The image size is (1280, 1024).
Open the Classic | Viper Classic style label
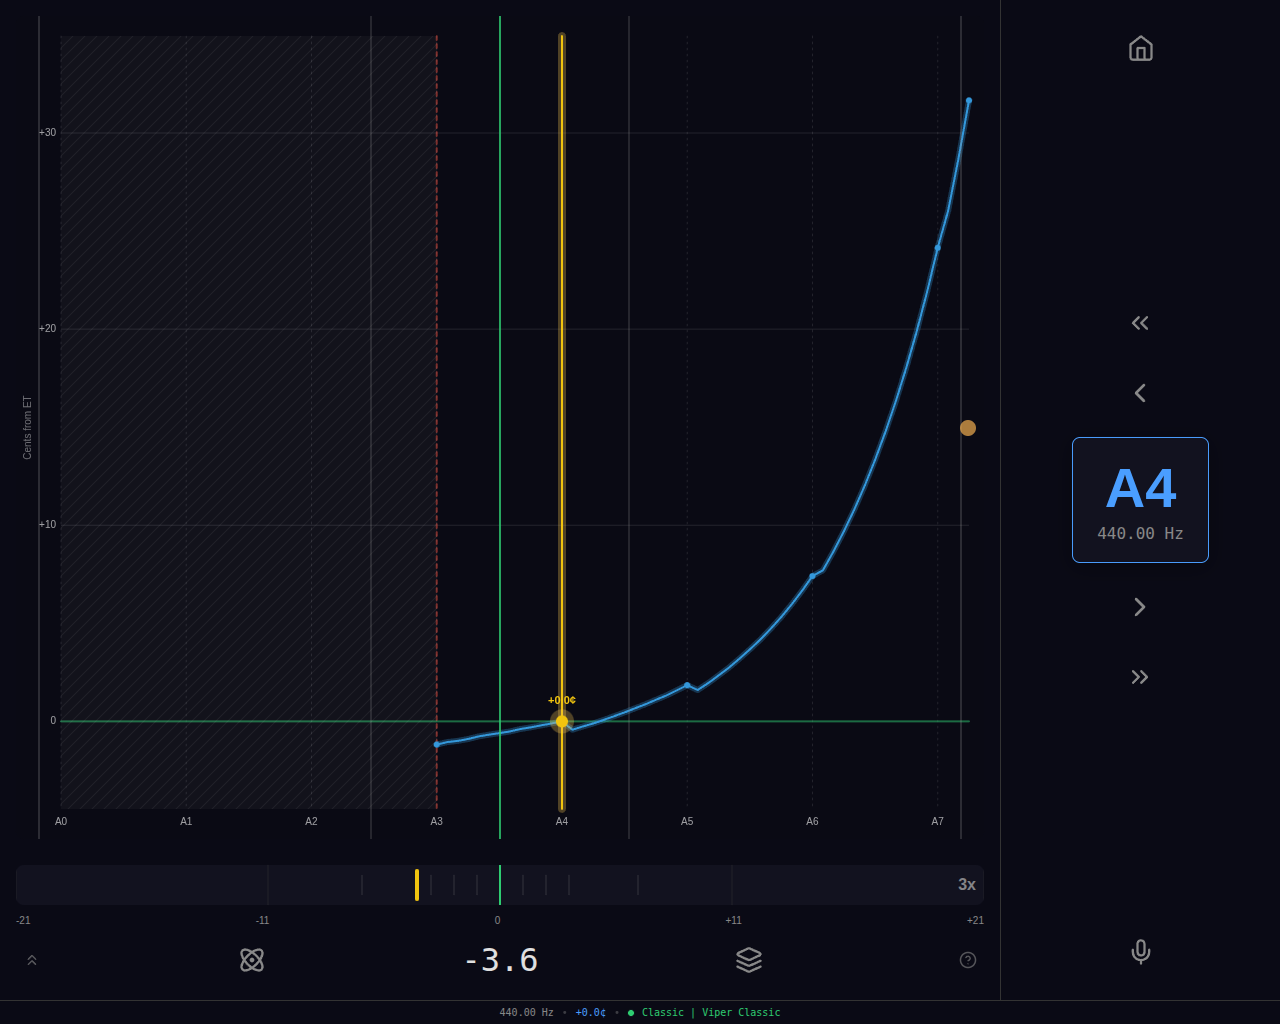click(710, 1013)
